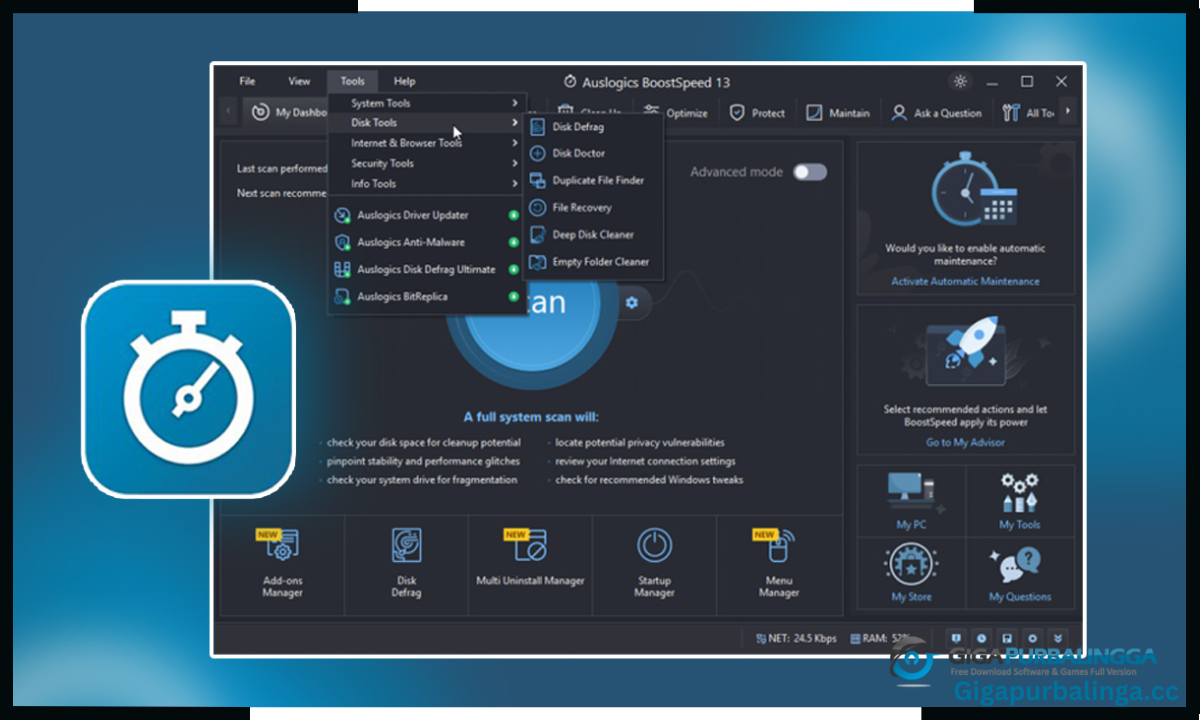The image size is (1200, 720).
Task: Switch the theme with the sun icon
Action: pos(960,82)
